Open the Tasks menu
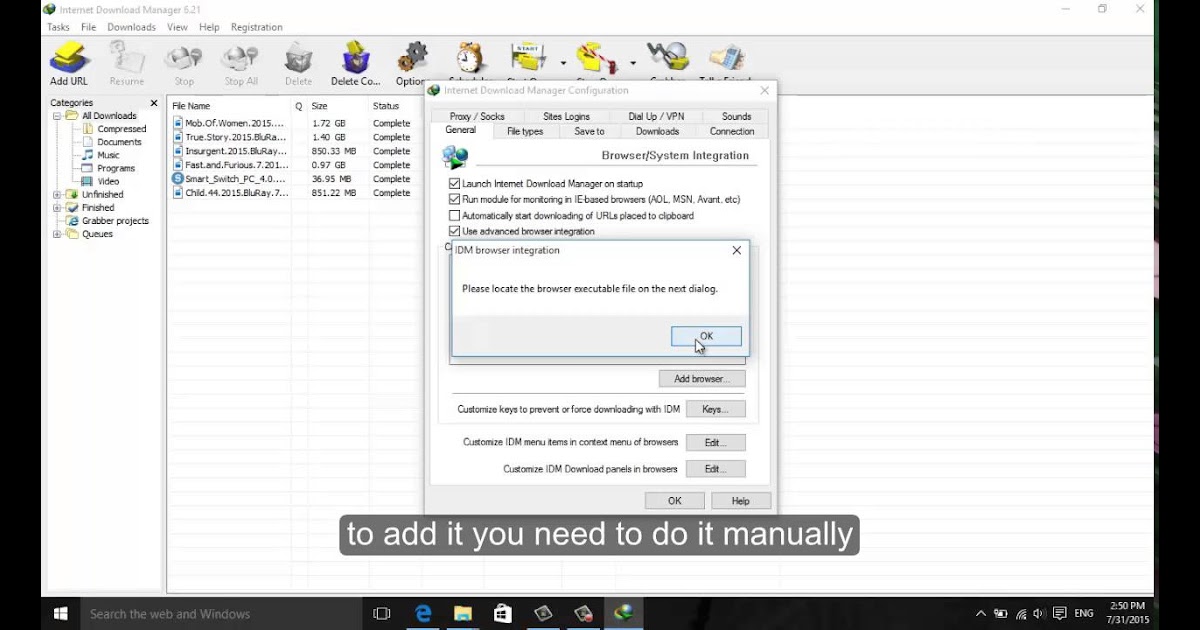Screen dimensions: 1200x630 [58, 27]
